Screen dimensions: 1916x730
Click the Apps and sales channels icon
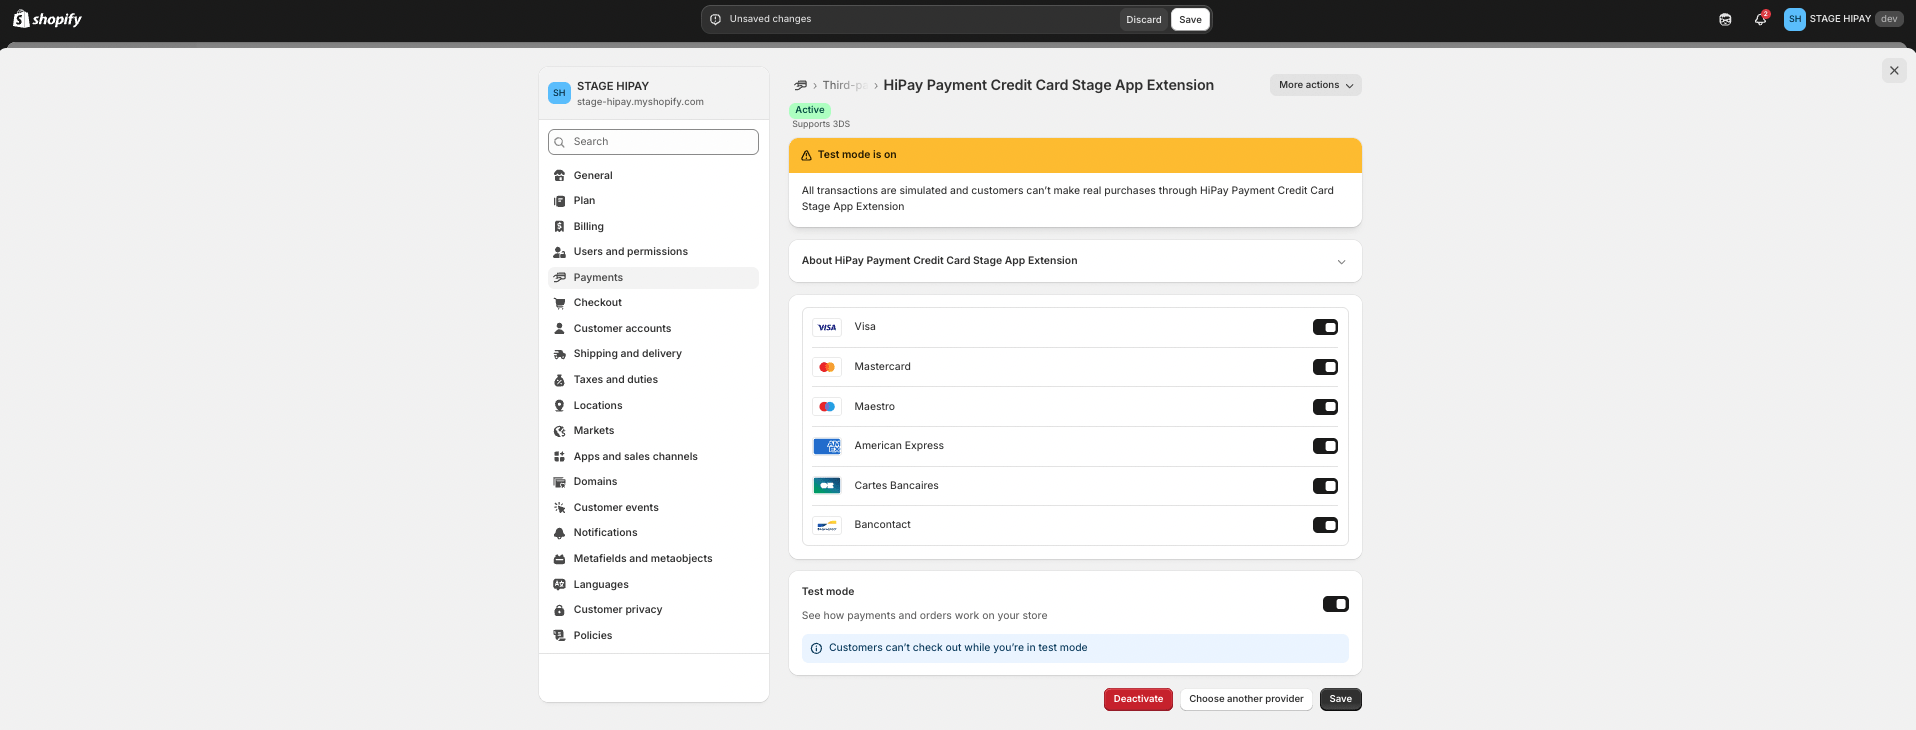(560, 457)
